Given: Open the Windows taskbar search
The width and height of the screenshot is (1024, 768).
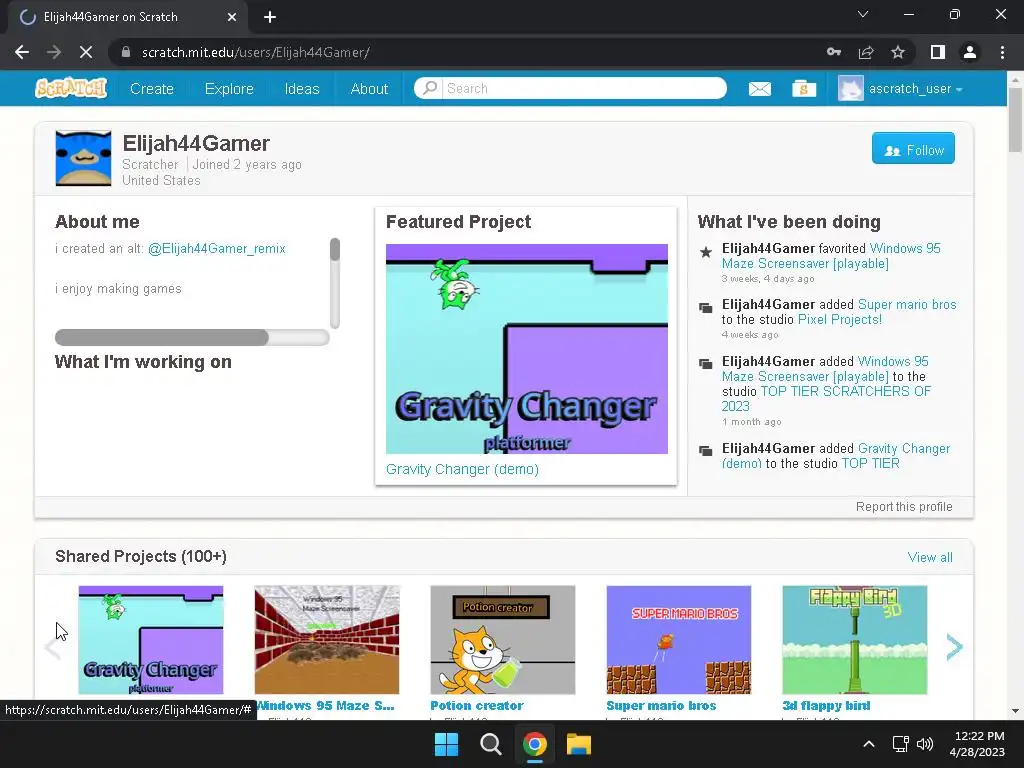Looking at the screenshot, I should click(490, 744).
